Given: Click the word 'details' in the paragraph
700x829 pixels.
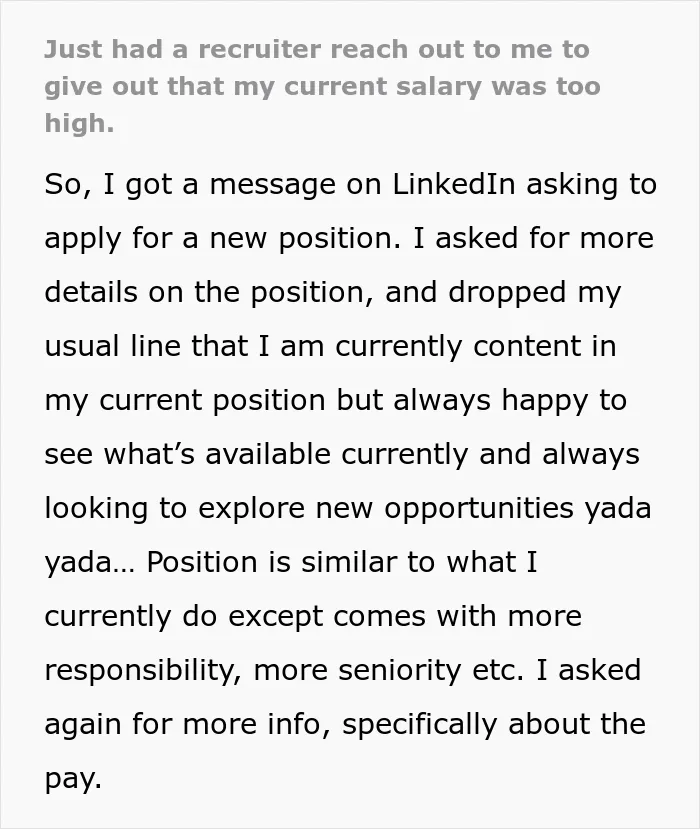Looking at the screenshot, I should tap(91, 292).
